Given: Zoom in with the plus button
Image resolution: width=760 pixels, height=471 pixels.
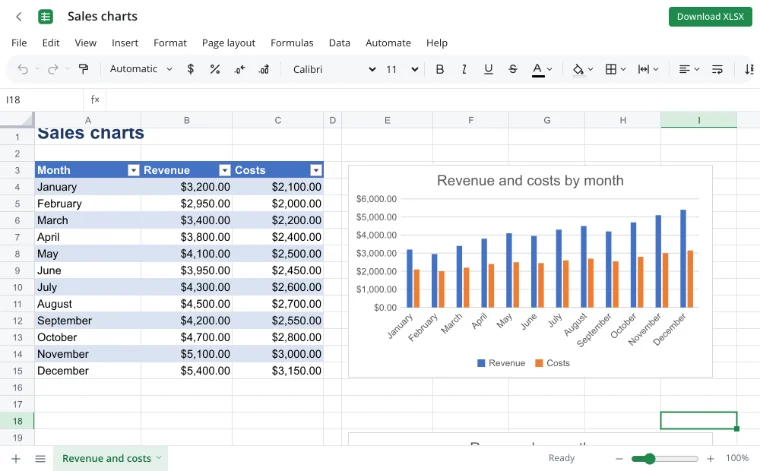Looking at the screenshot, I should (710, 458).
